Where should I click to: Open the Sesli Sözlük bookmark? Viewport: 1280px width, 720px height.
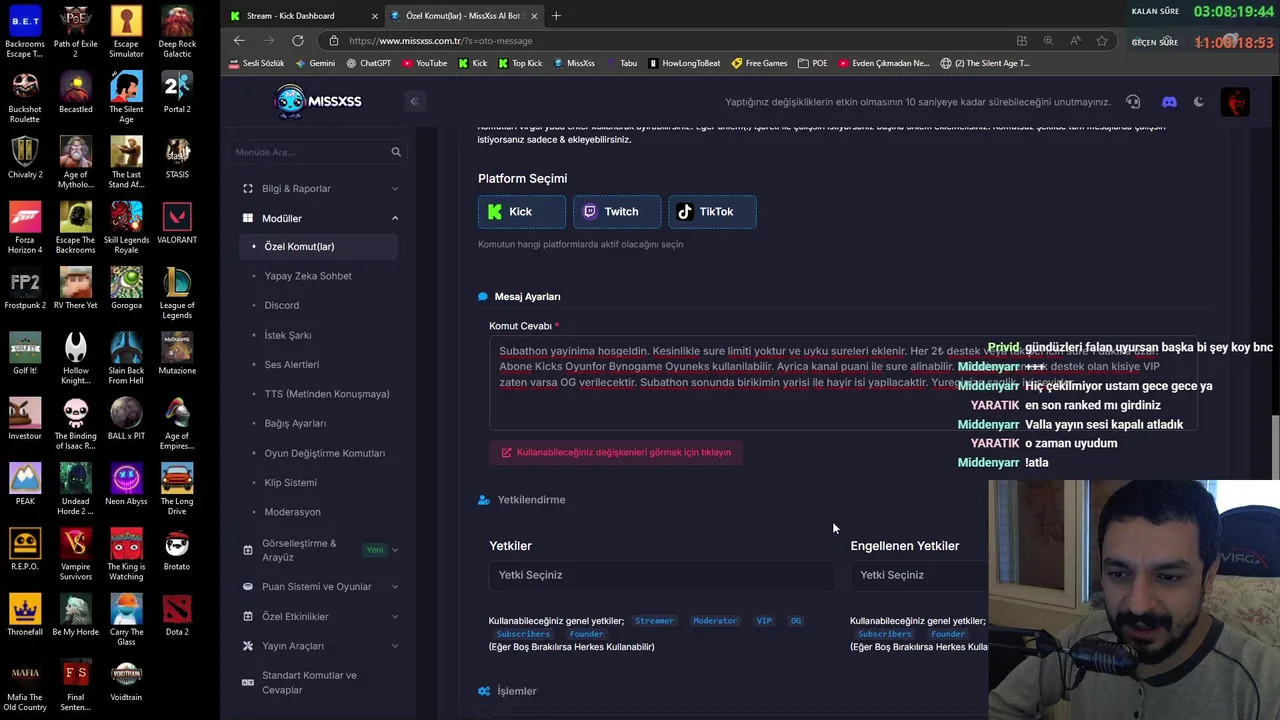(x=256, y=63)
